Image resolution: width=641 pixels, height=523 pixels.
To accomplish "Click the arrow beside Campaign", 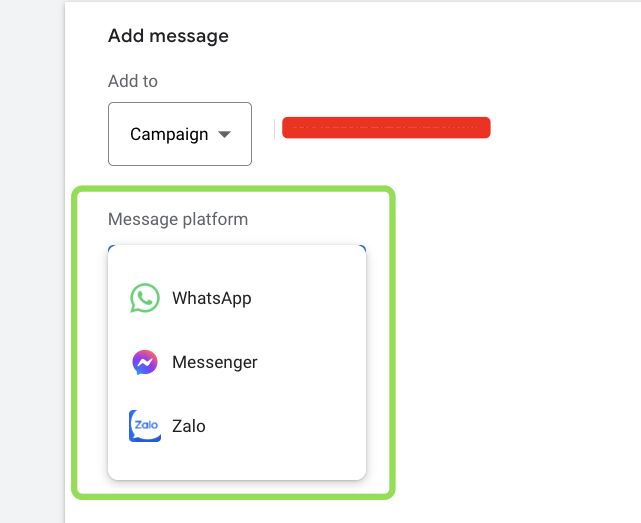I will [224, 134].
